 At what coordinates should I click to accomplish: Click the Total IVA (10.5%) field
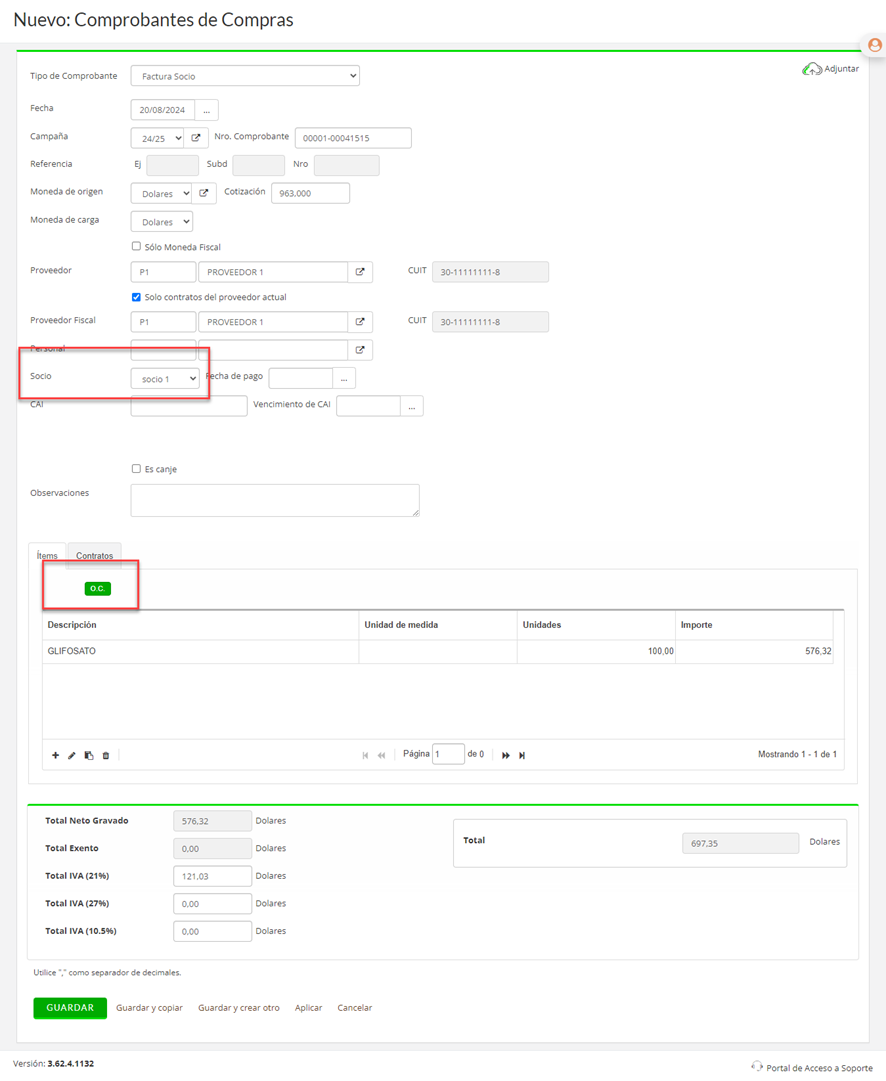click(212, 931)
